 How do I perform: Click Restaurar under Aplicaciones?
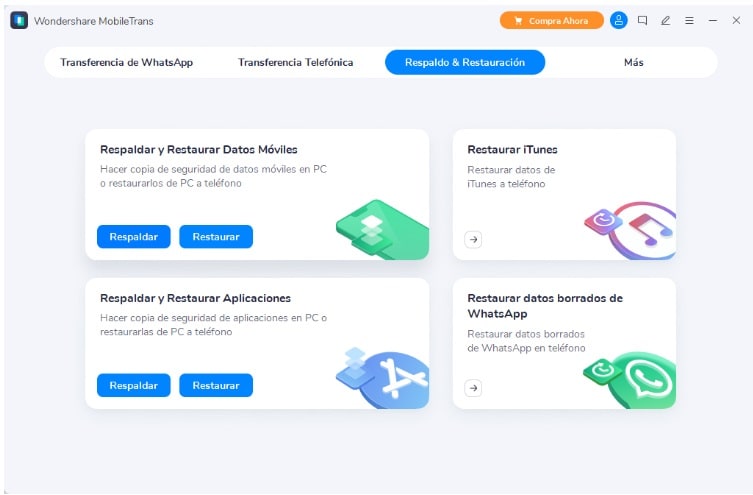(x=216, y=386)
